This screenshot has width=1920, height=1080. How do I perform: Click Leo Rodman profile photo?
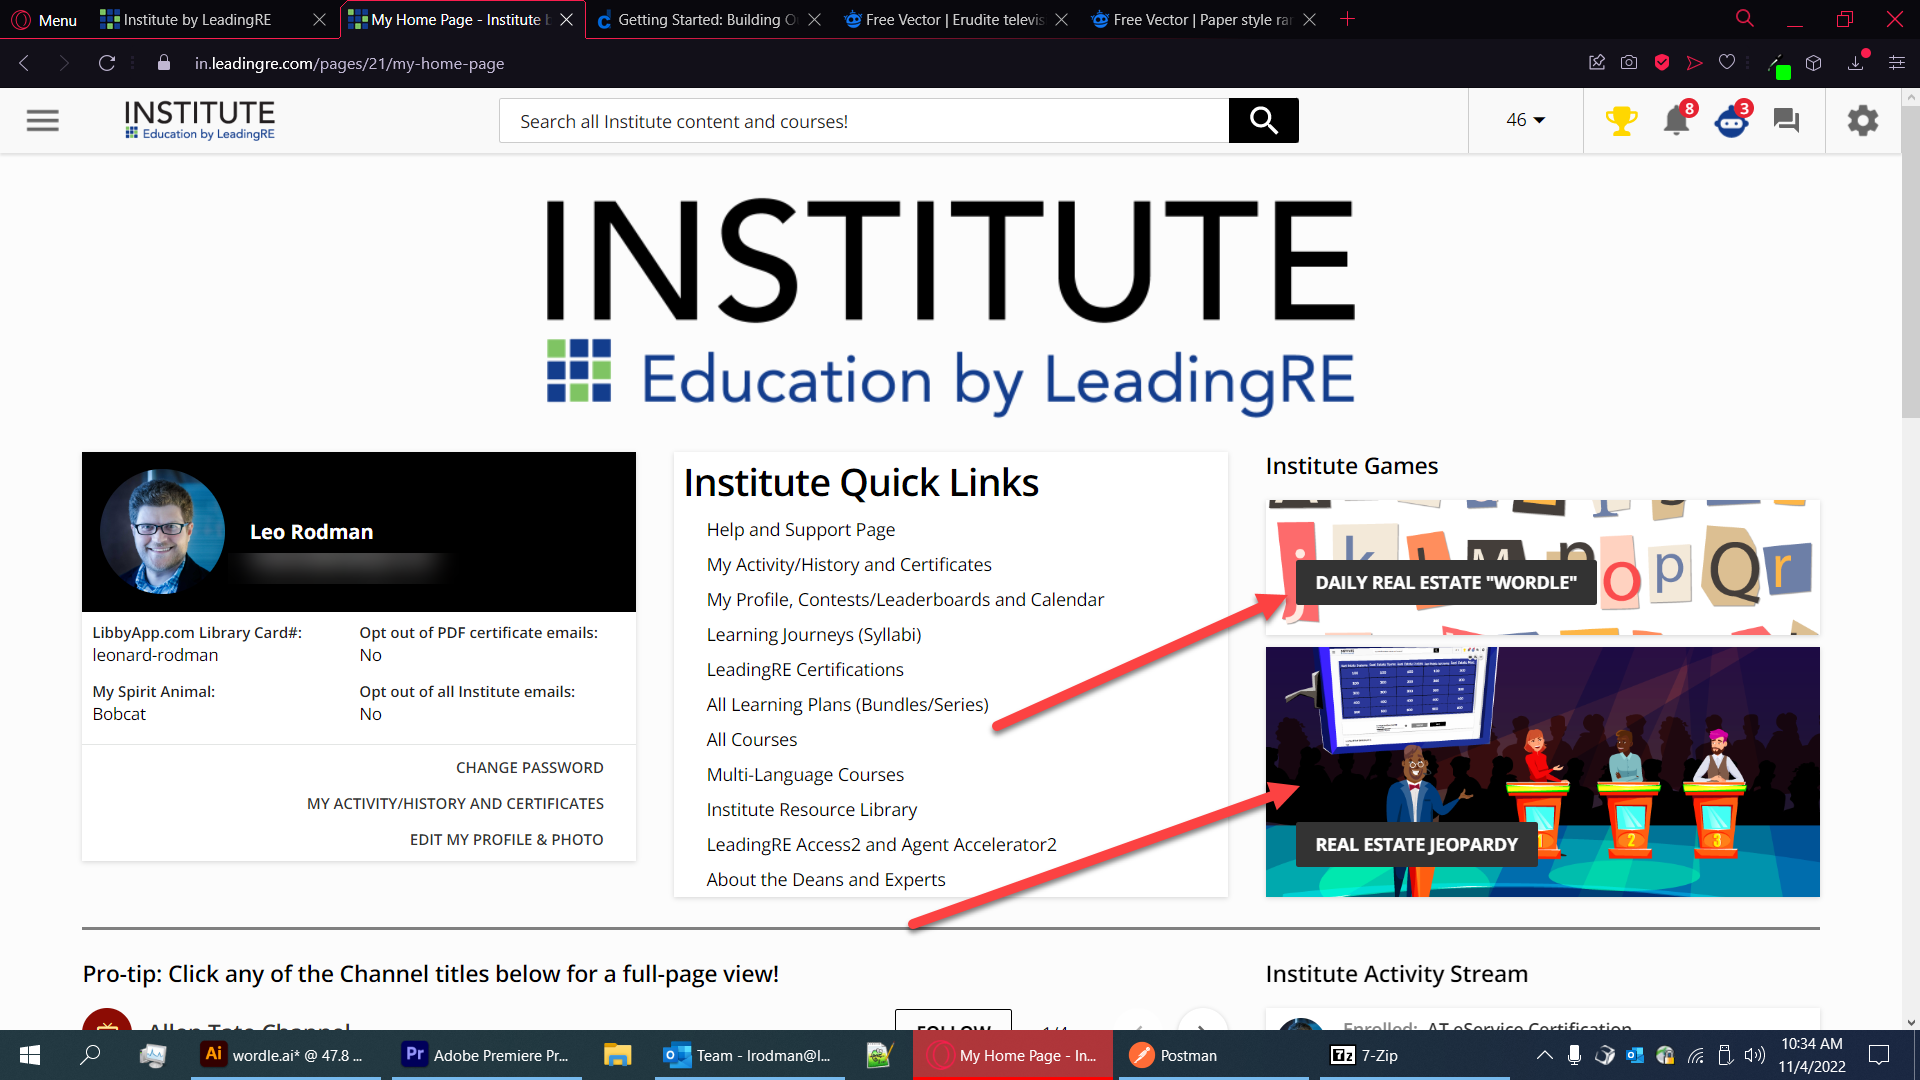click(163, 531)
